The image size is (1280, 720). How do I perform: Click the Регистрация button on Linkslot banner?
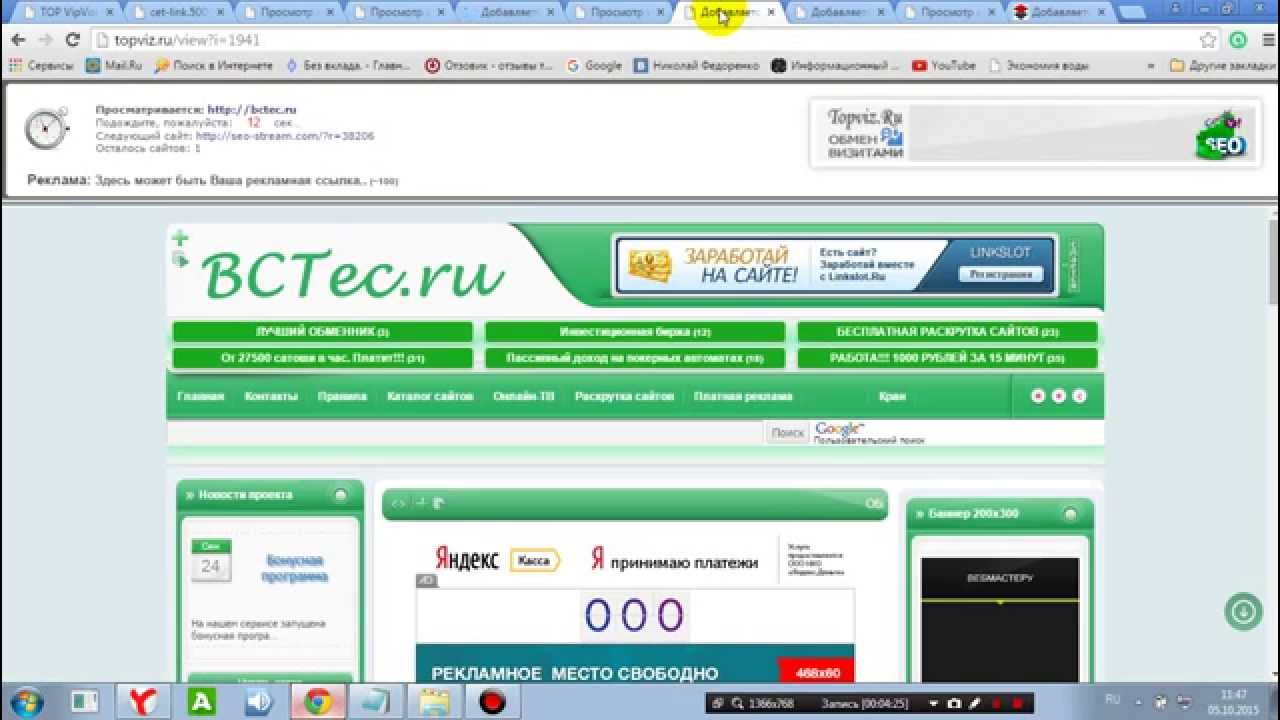(x=1001, y=274)
